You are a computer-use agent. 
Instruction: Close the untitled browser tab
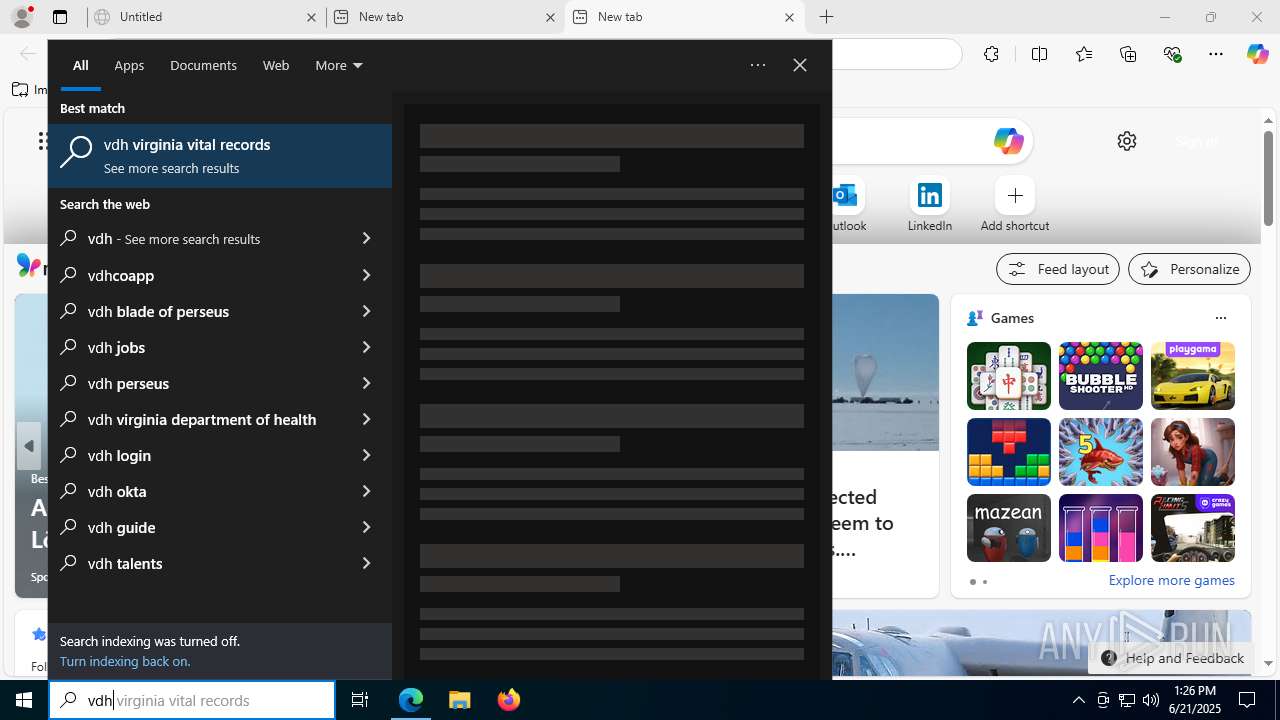(311, 17)
